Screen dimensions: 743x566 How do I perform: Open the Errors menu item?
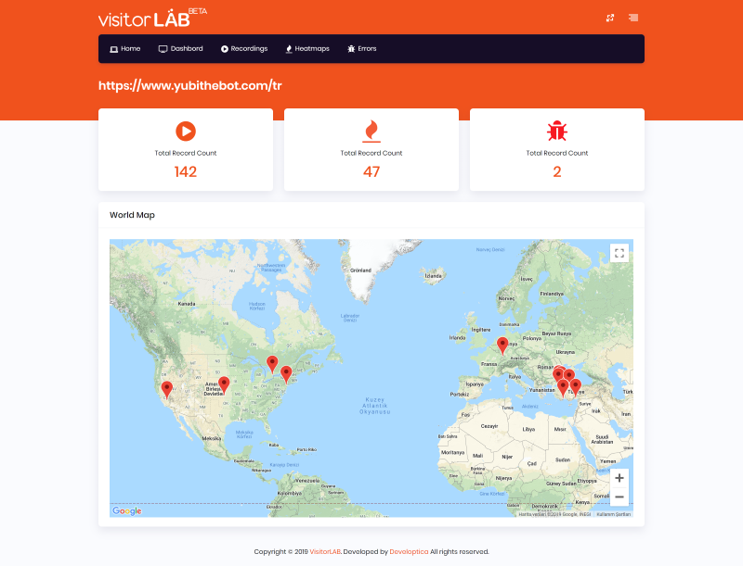point(362,49)
